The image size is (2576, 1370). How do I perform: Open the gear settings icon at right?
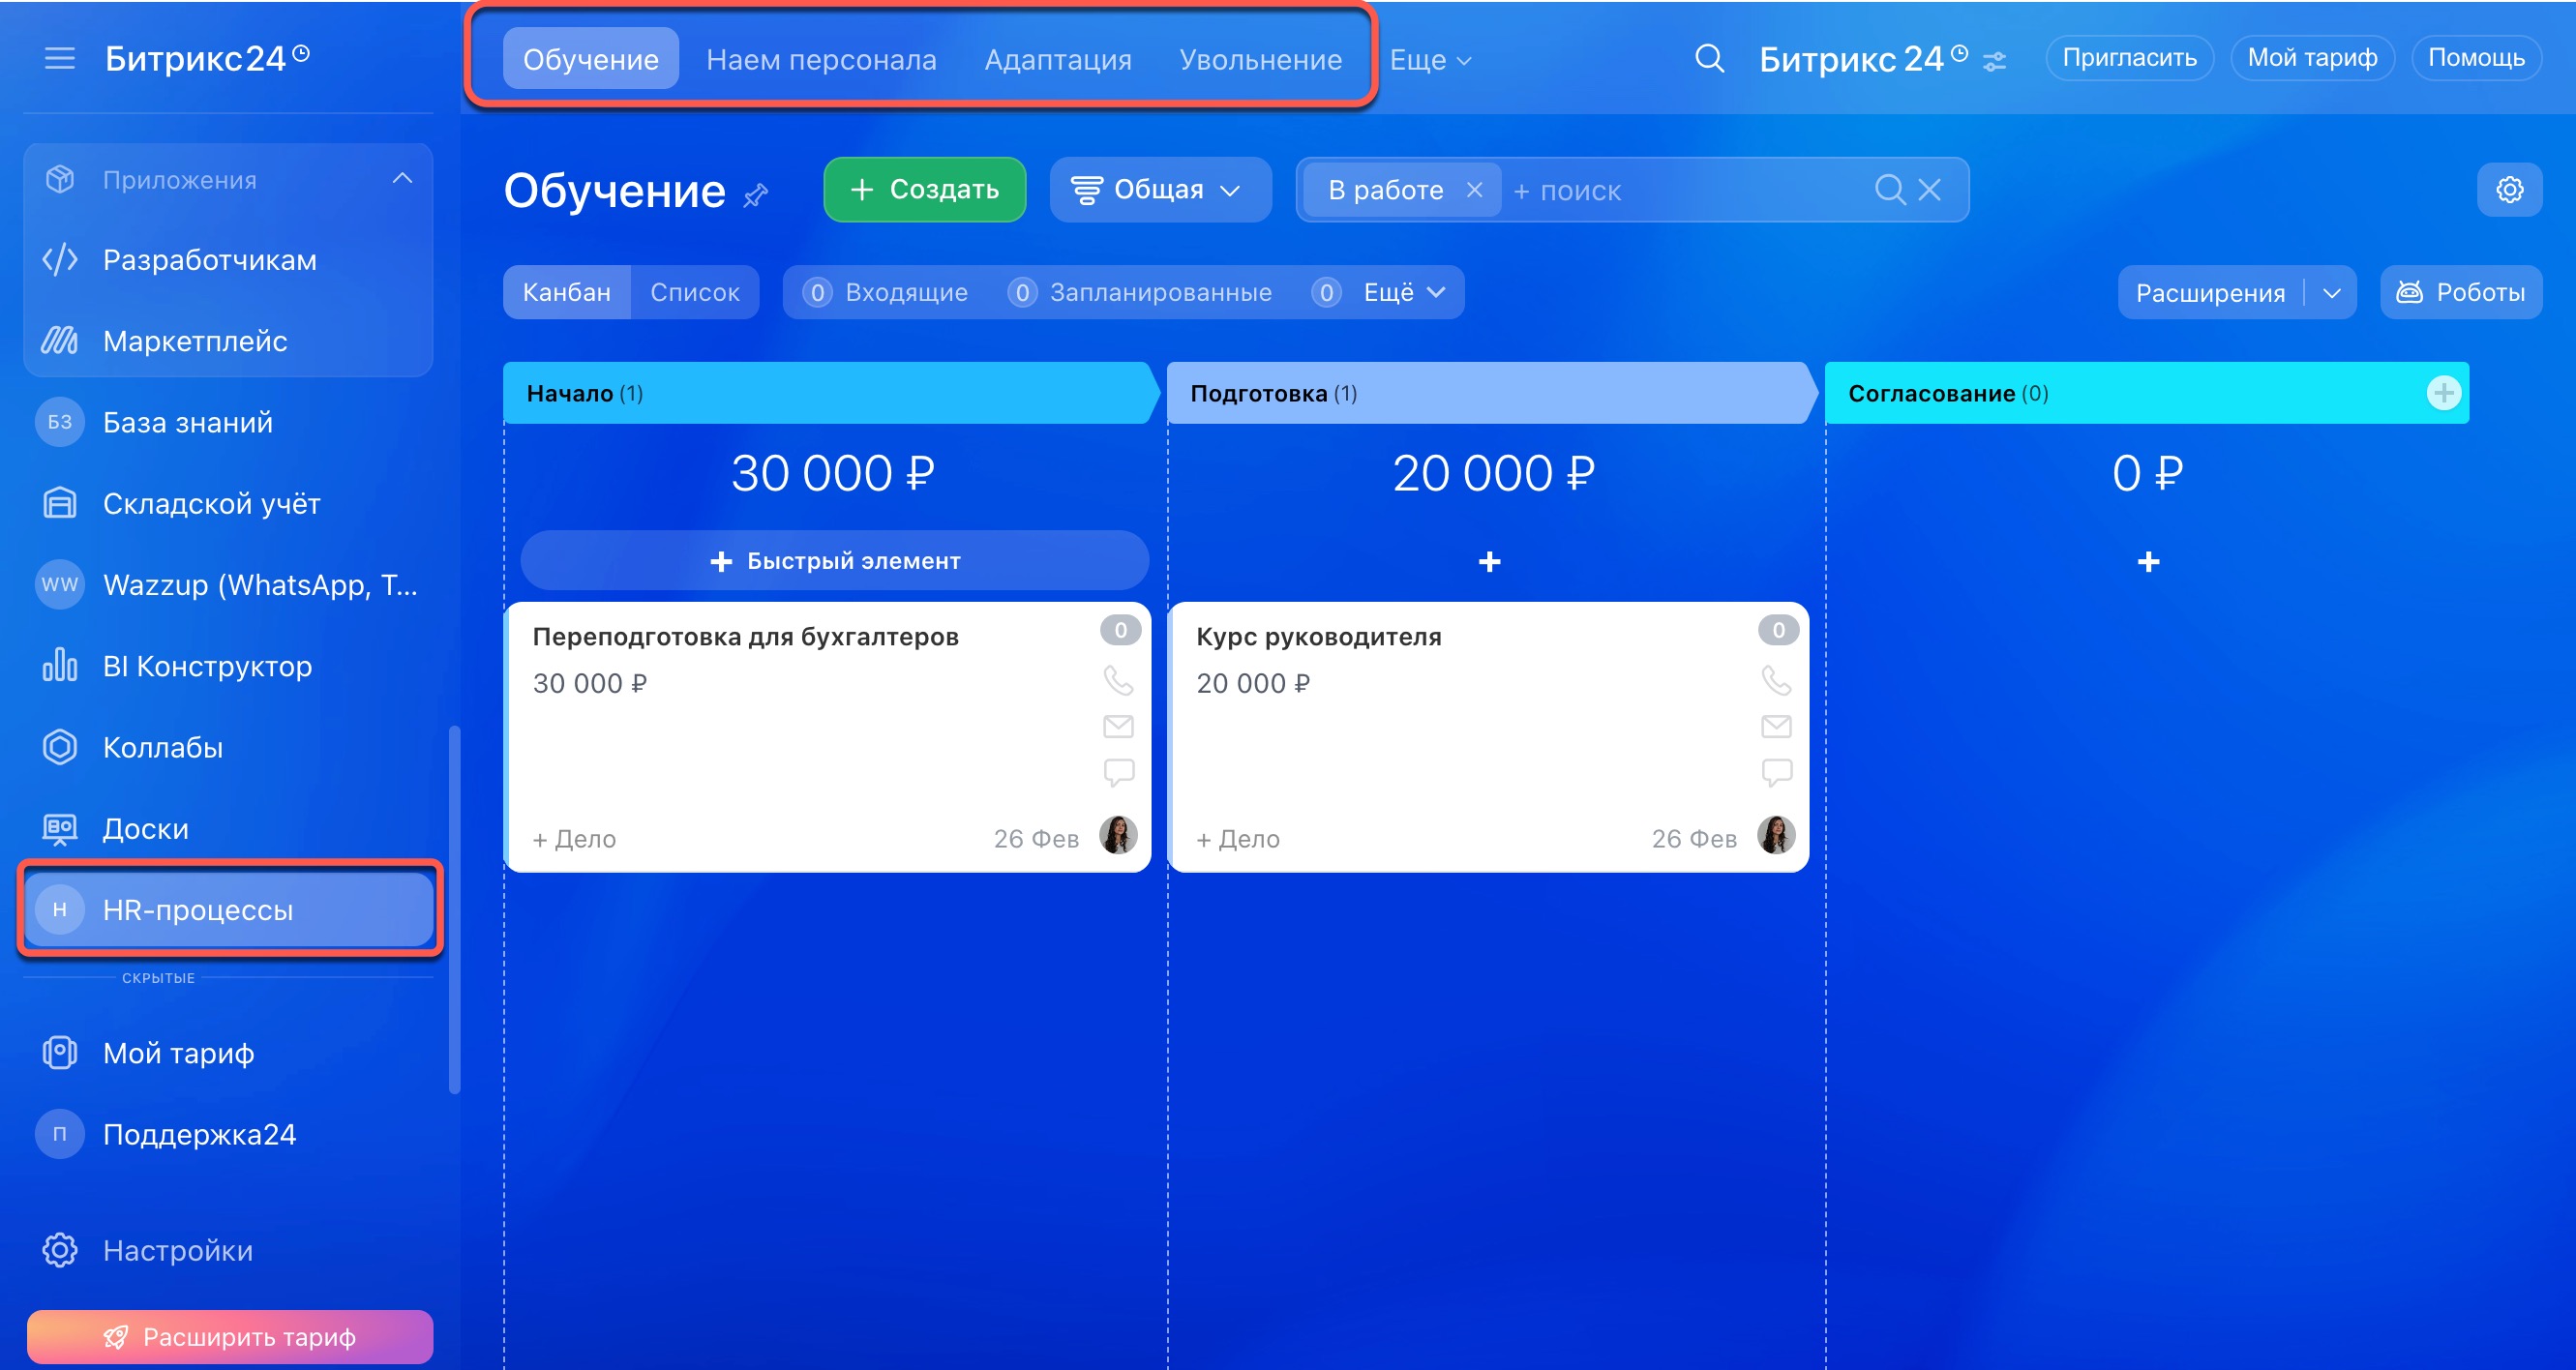point(2509,190)
